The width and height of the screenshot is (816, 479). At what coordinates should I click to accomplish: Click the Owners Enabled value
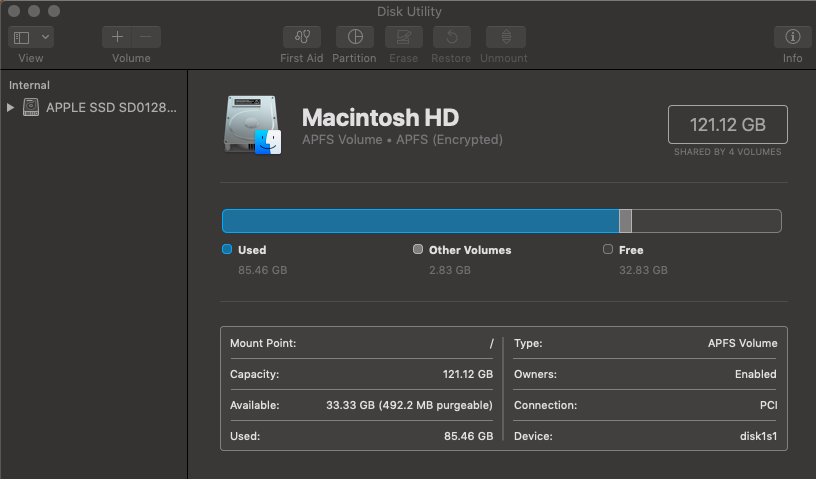[756, 374]
